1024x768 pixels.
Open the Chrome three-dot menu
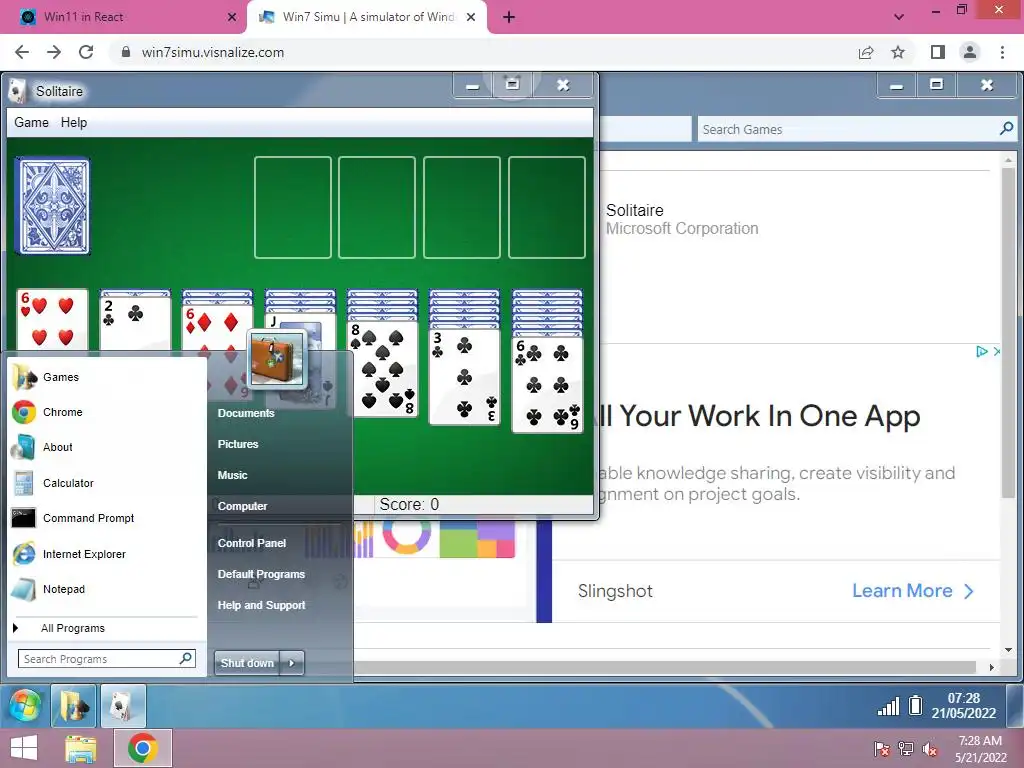1002,52
